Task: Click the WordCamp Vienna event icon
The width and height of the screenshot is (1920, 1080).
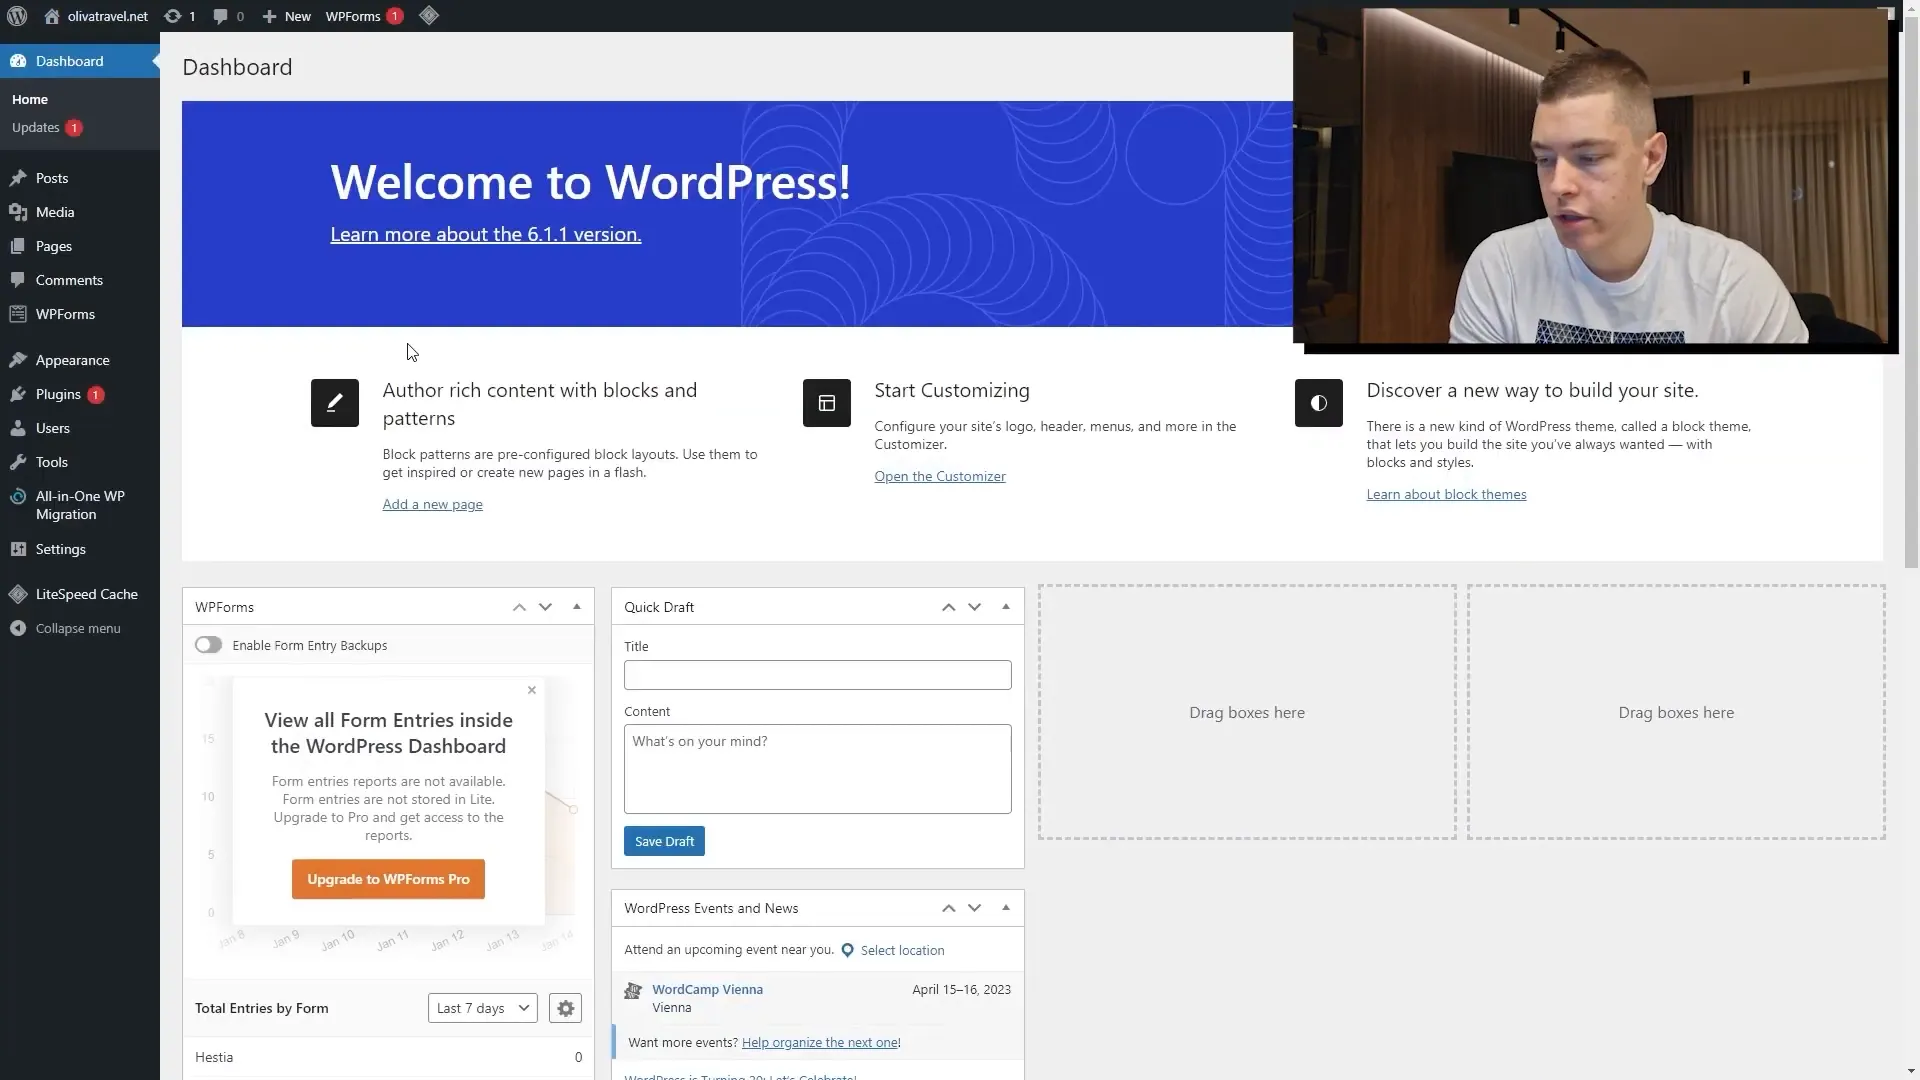Action: (633, 991)
